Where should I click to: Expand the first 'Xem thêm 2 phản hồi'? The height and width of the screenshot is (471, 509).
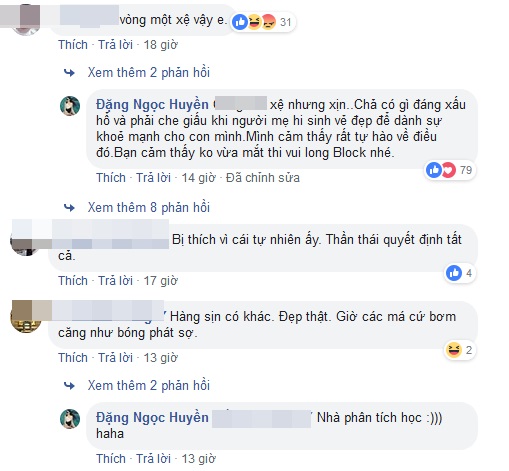[x=149, y=72]
